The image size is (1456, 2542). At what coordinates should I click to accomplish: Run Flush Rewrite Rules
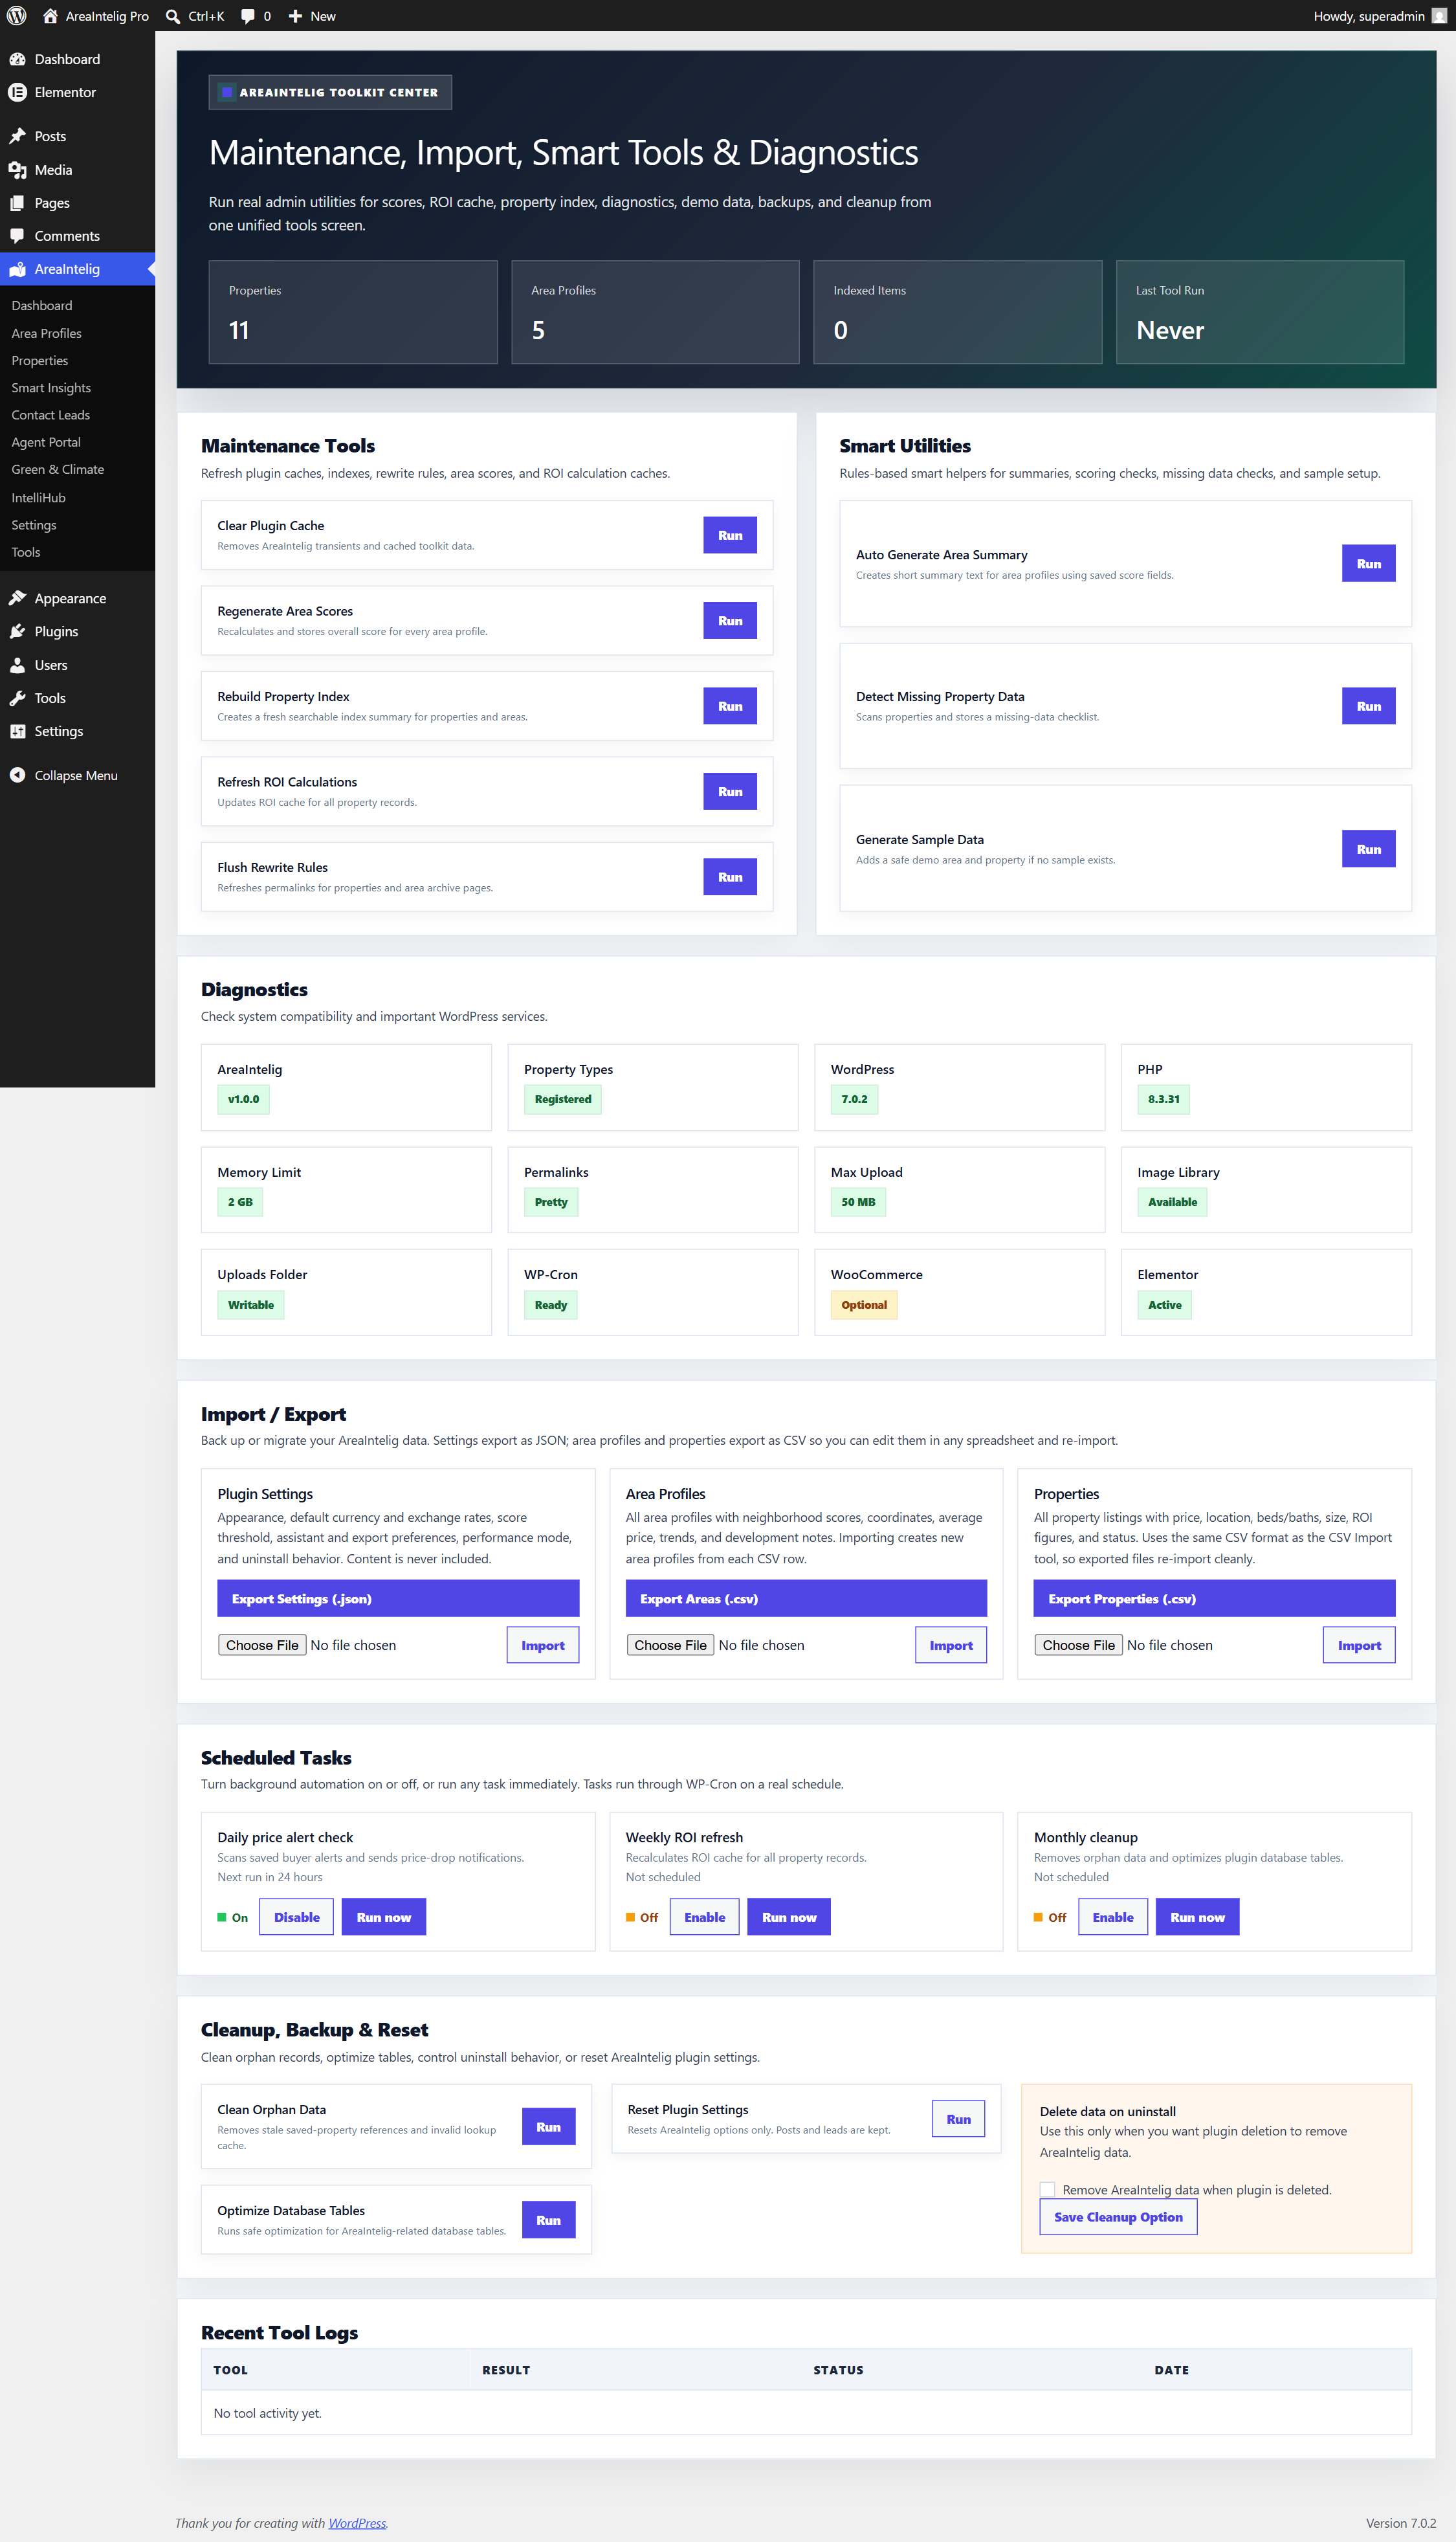(x=730, y=877)
